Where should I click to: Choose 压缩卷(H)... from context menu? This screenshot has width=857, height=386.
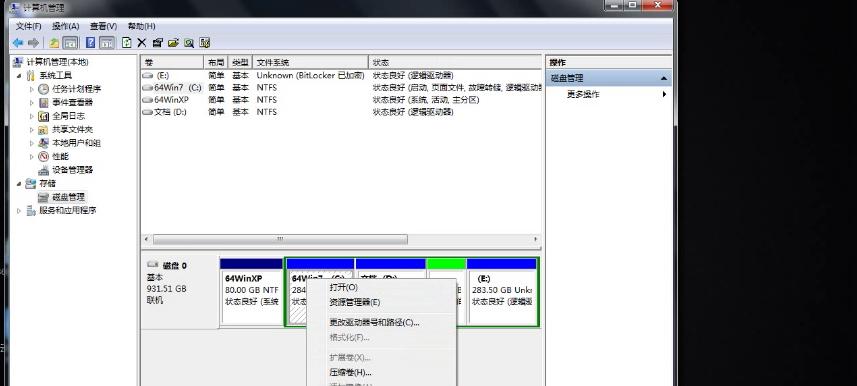click(350, 372)
